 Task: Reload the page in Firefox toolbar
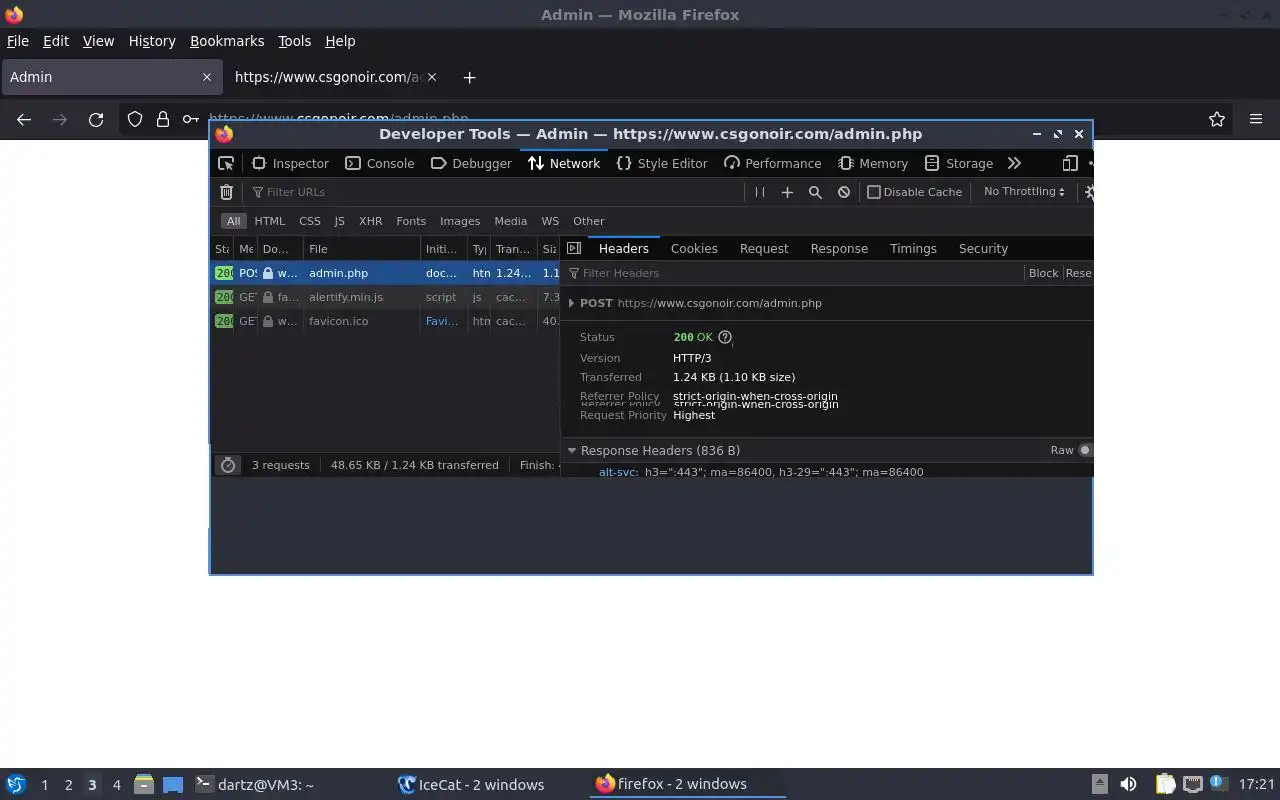pos(96,119)
